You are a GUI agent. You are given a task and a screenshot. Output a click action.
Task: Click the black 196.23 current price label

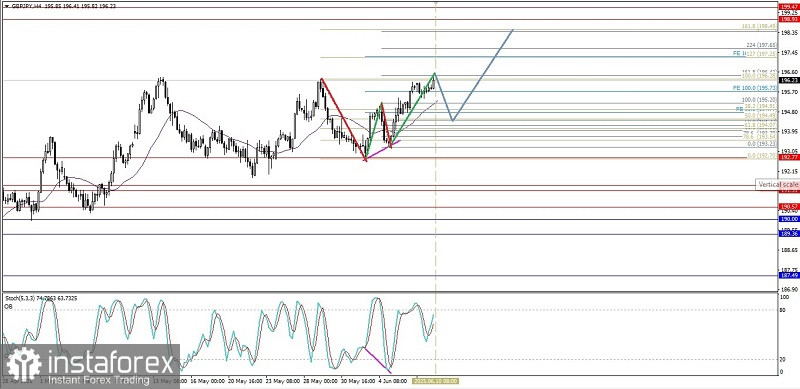pos(789,80)
